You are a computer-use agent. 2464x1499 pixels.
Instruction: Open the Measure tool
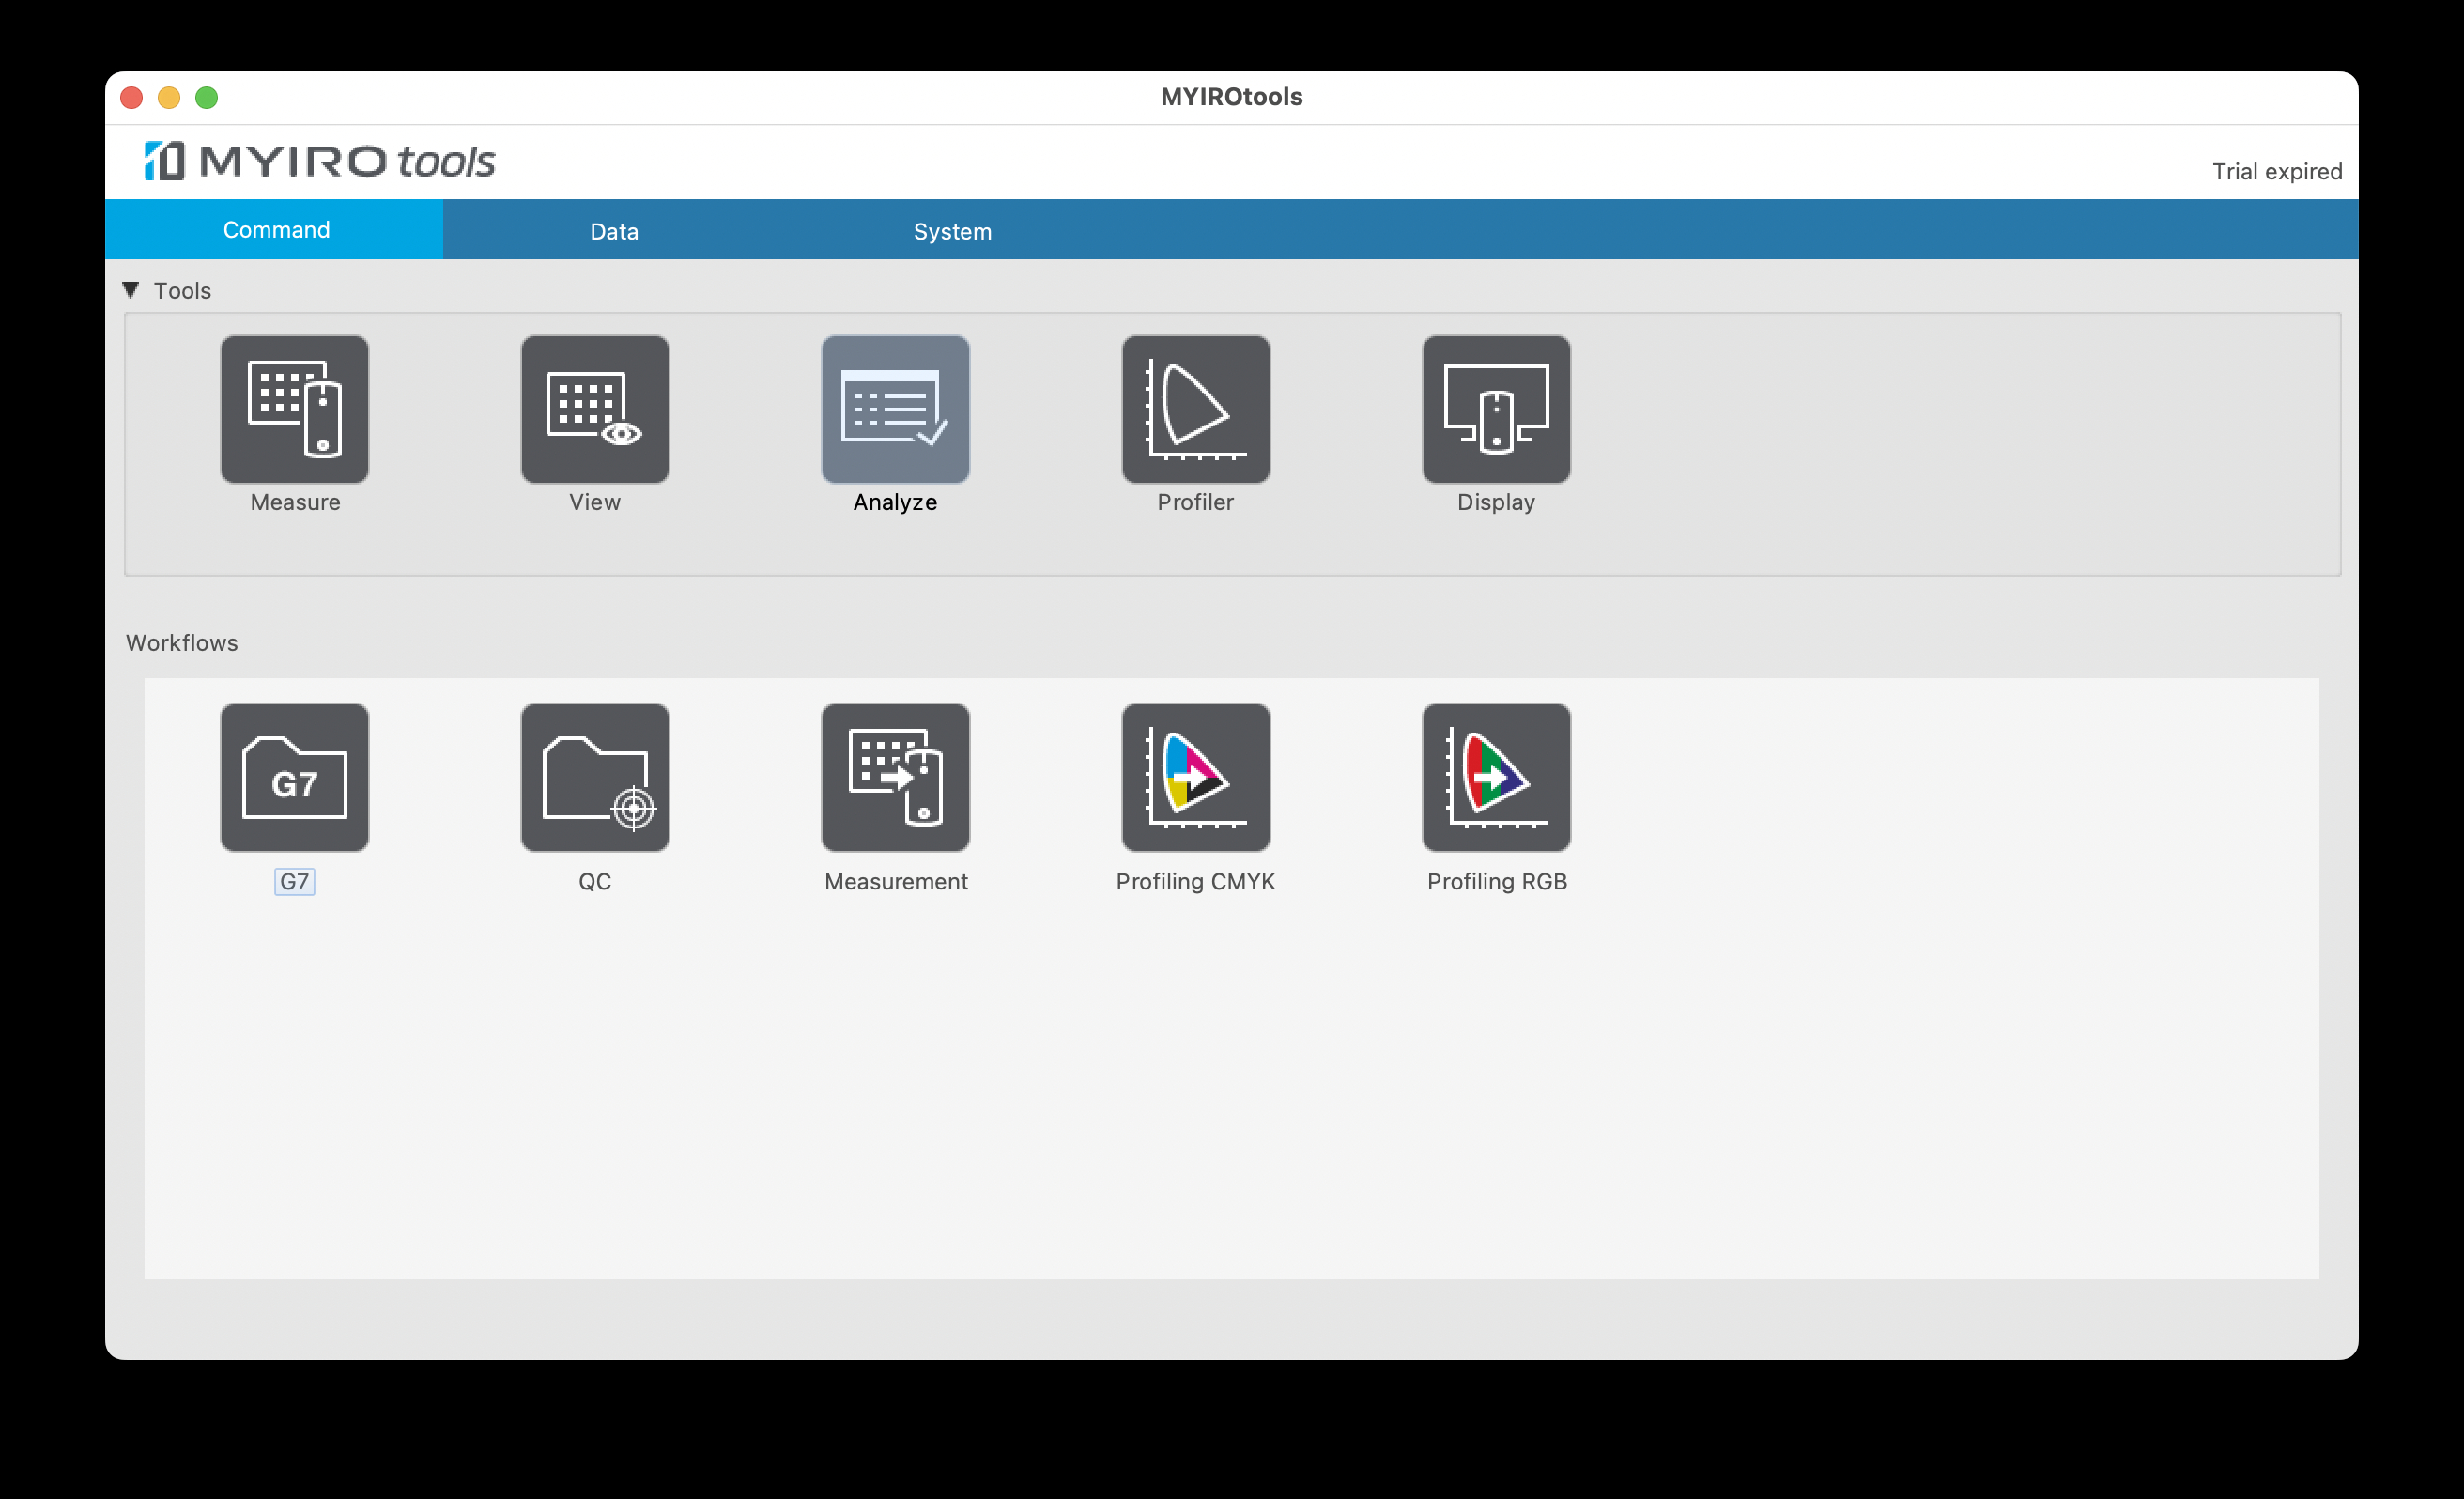295,409
